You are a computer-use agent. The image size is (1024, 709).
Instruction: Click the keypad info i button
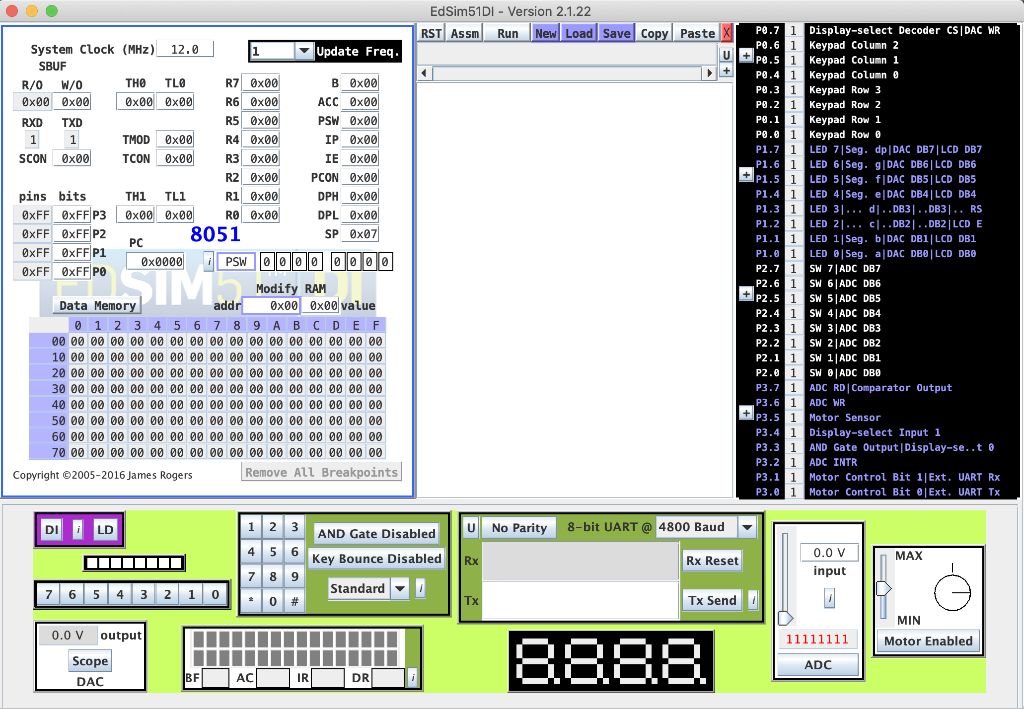[421, 589]
